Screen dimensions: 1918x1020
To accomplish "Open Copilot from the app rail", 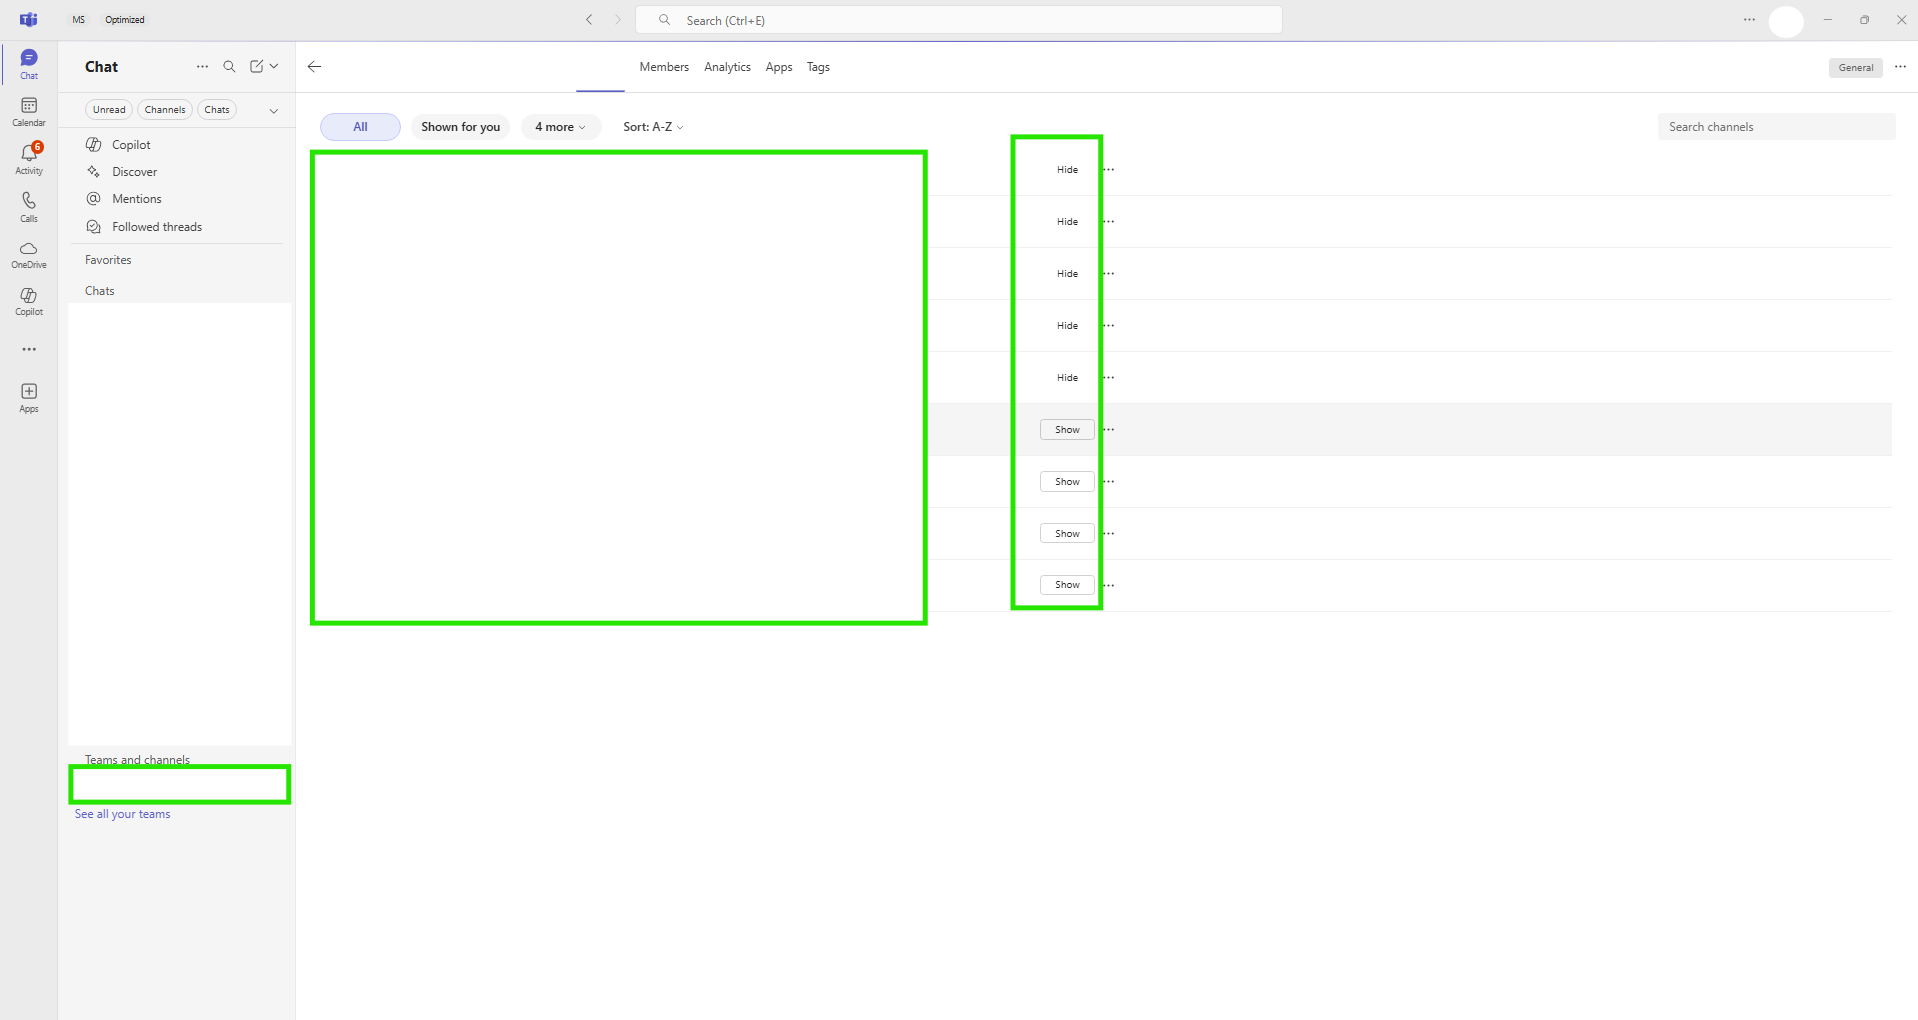I will [29, 301].
